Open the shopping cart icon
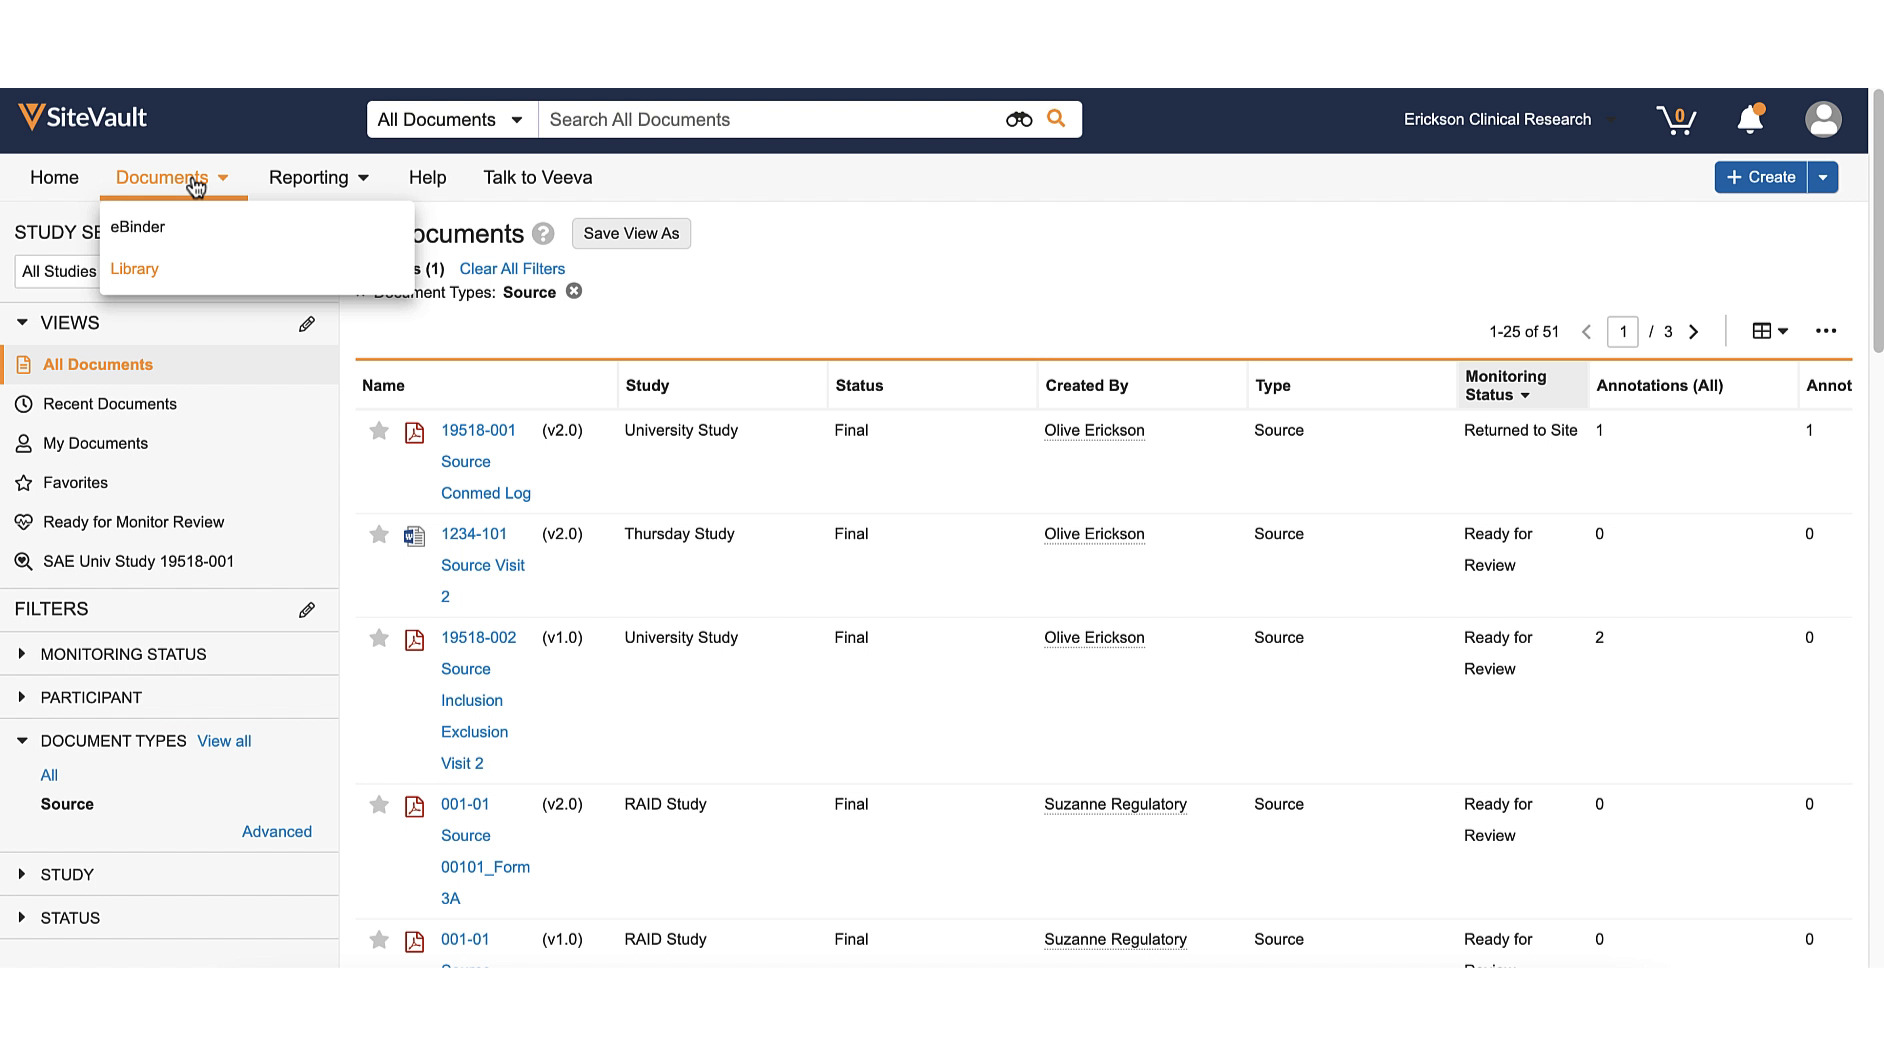Image resolution: width=1884 pixels, height=1056 pixels. point(1676,120)
